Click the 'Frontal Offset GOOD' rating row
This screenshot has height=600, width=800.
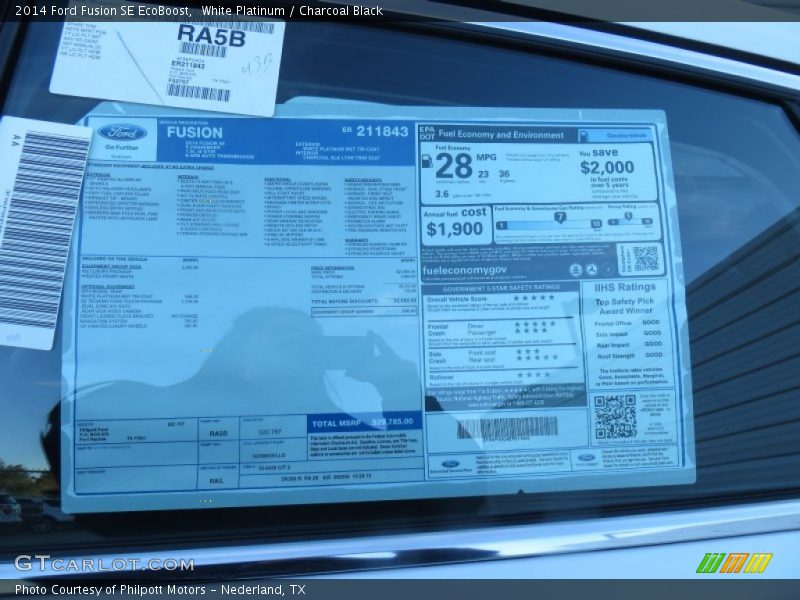click(627, 323)
